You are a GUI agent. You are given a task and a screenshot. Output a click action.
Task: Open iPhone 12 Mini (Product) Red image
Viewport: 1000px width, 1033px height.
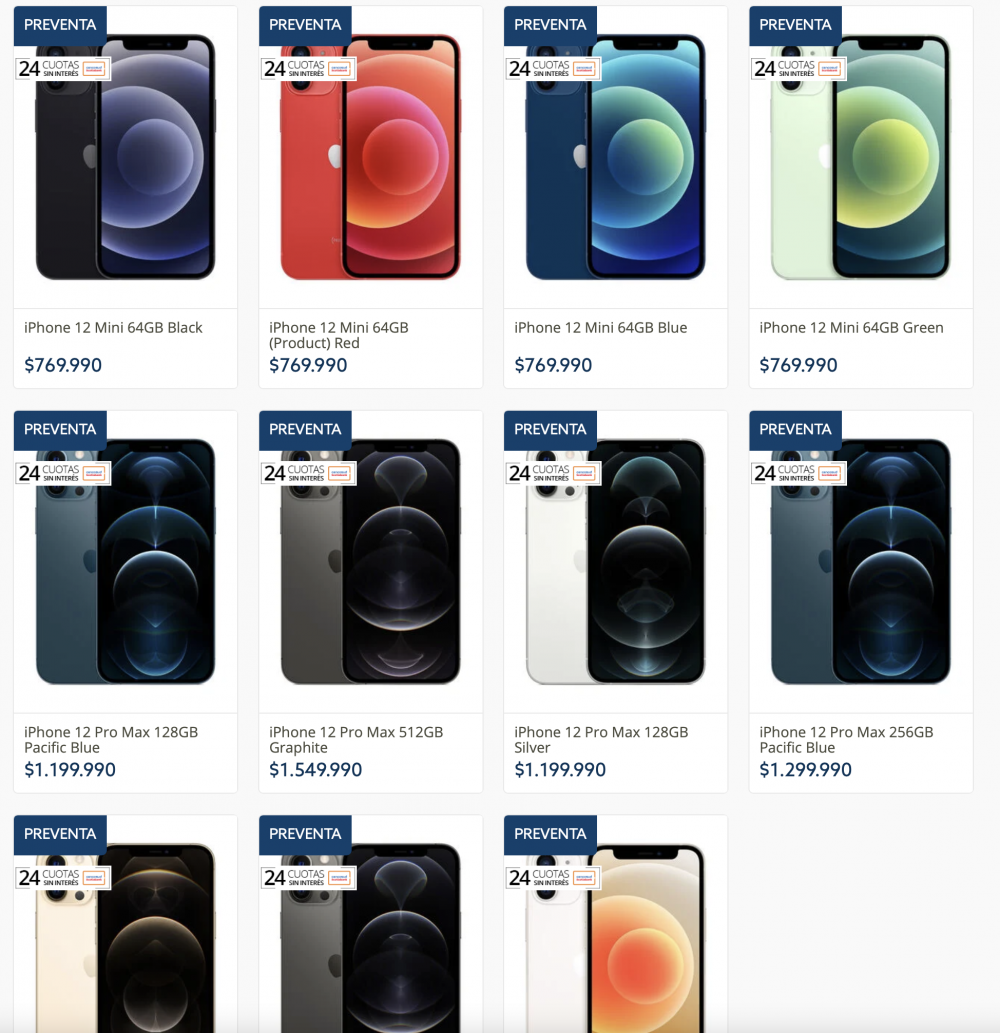[x=370, y=157]
